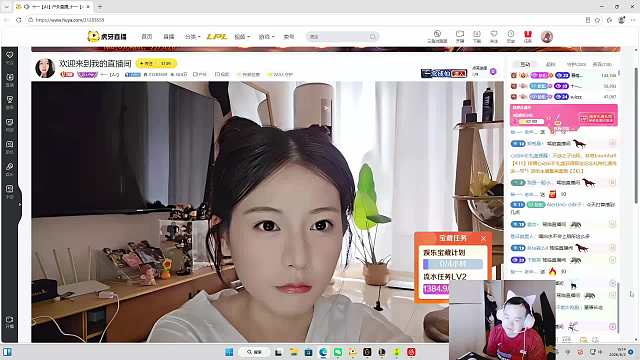The height and width of the screenshot is (360, 640).
Task: Open File Explorer from the taskbar
Action: [293, 352]
